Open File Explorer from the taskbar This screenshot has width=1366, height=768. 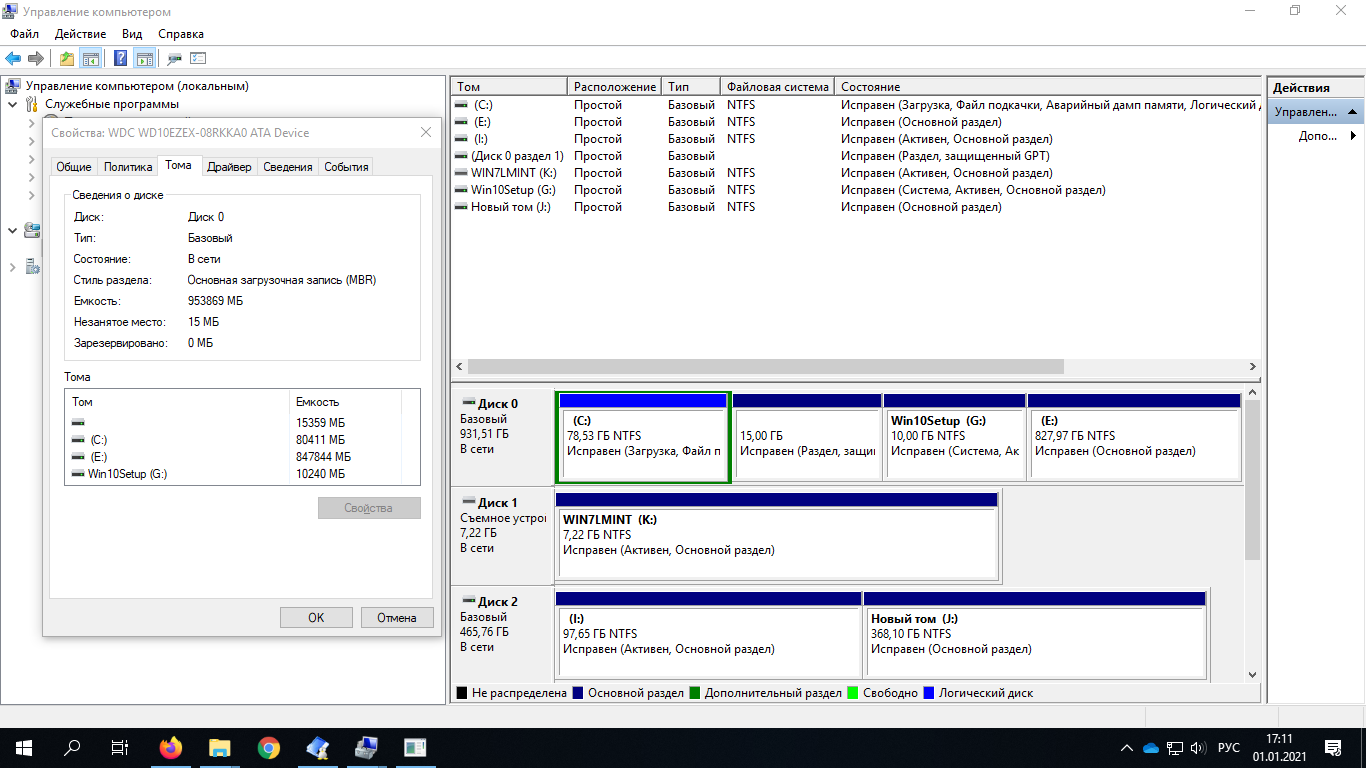click(220, 748)
